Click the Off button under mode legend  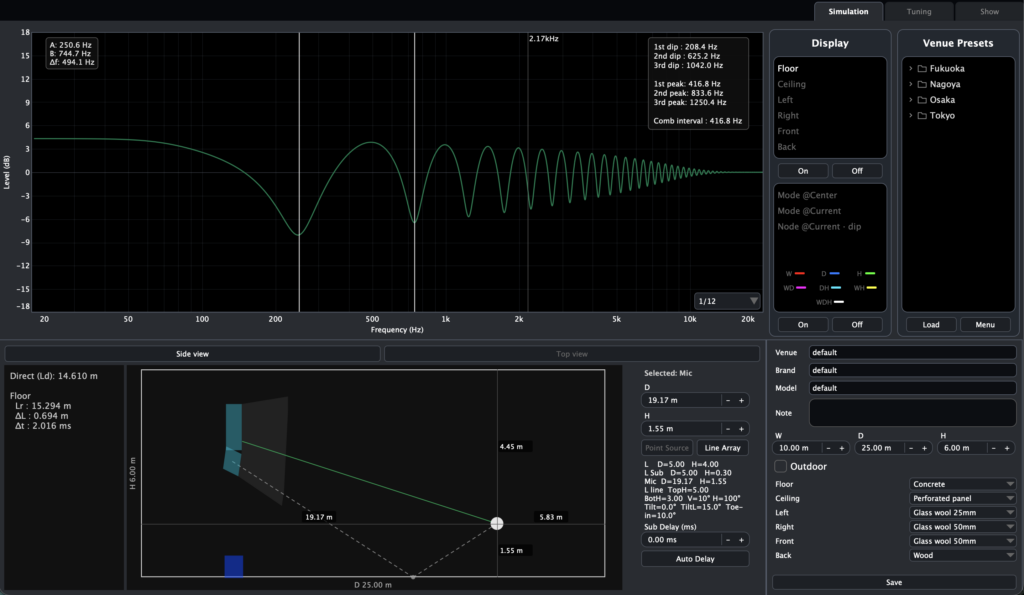(x=857, y=325)
